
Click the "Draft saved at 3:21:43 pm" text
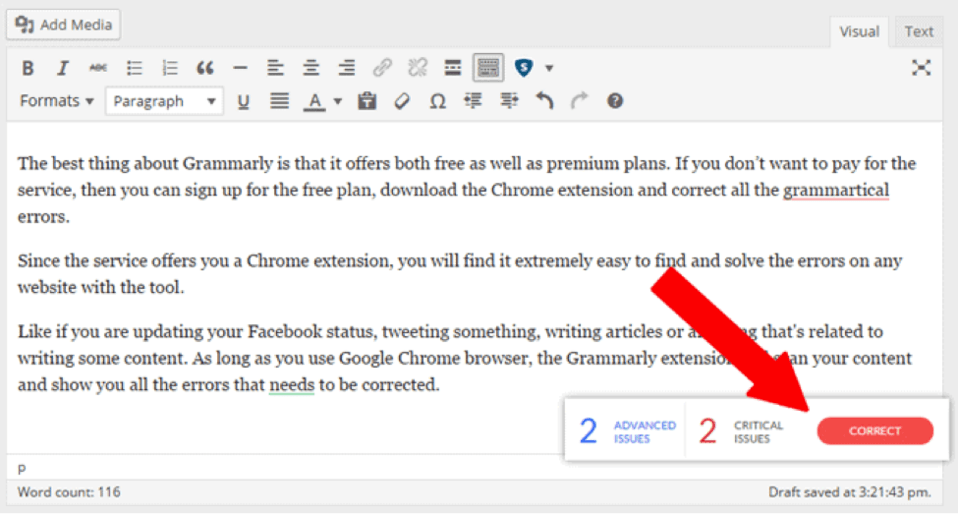pyautogui.click(x=850, y=492)
